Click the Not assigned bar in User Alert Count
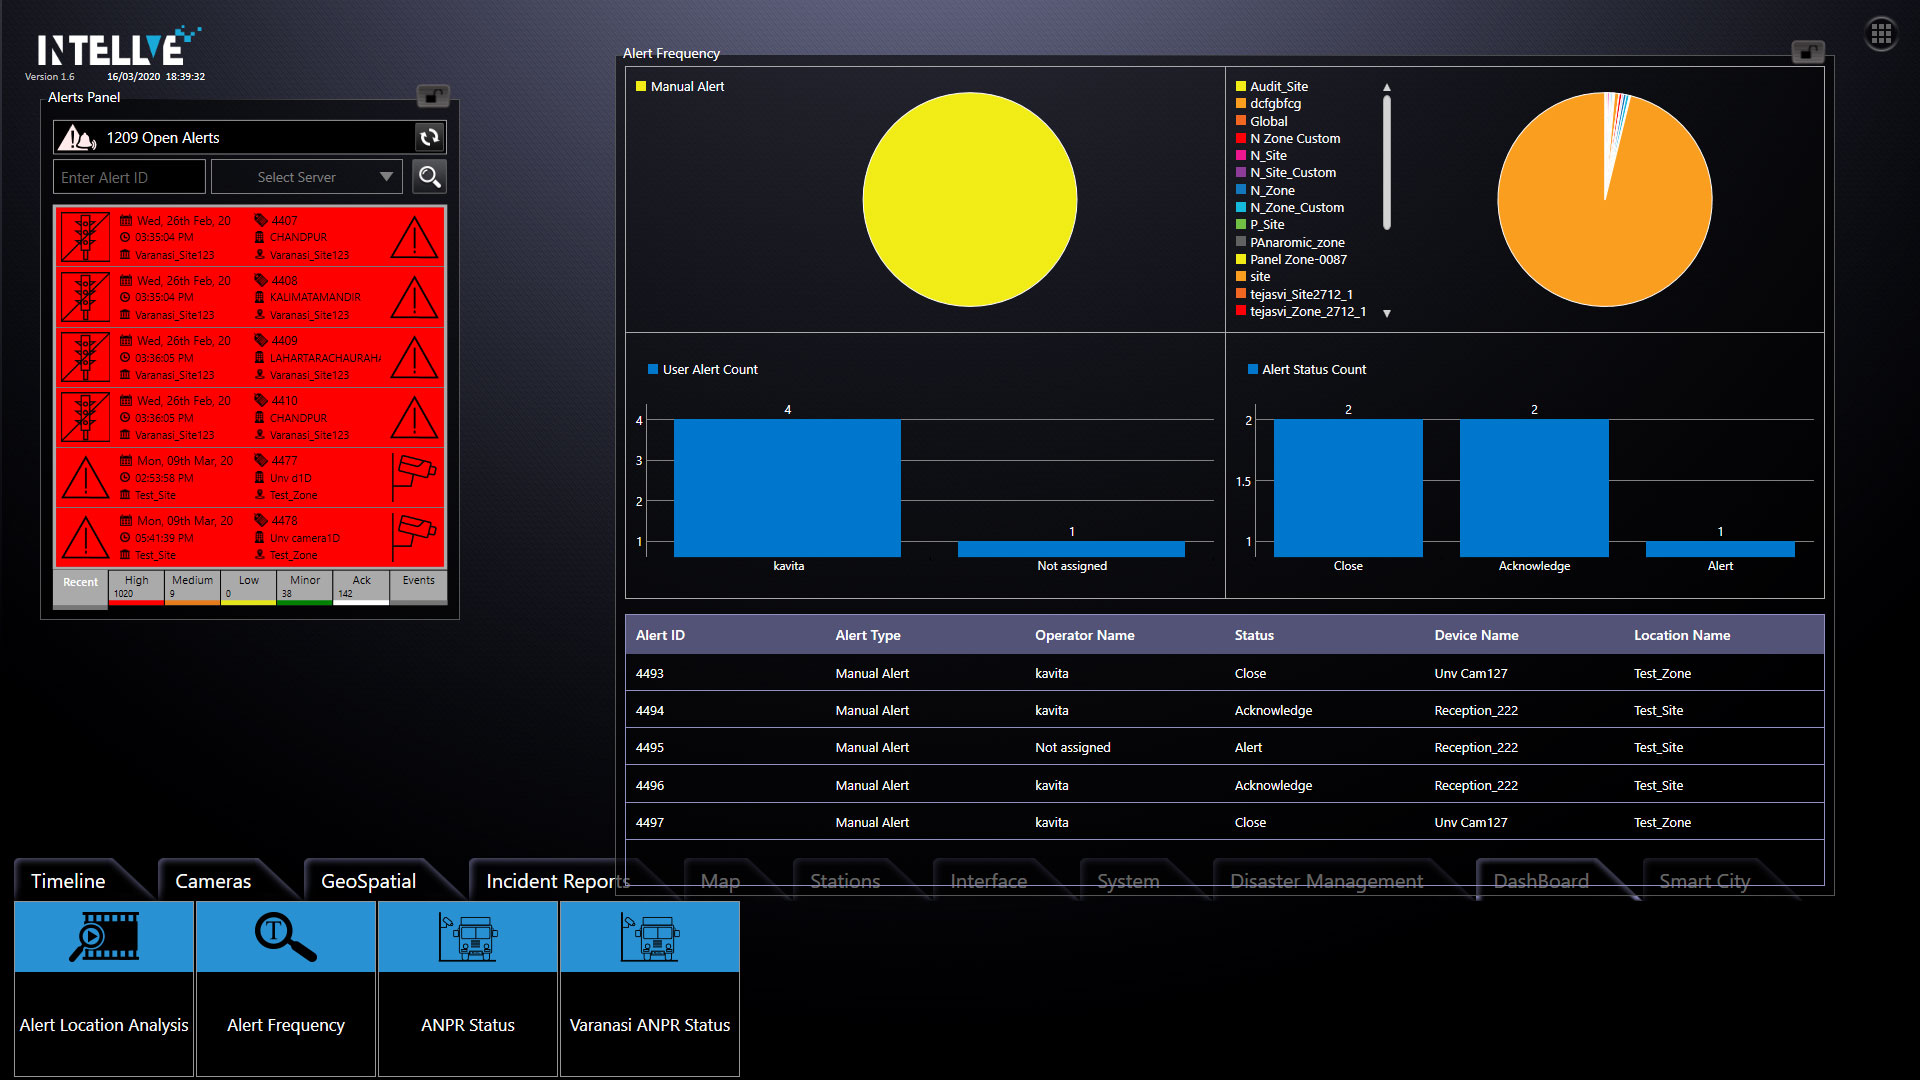The image size is (1920, 1080). tap(1071, 549)
